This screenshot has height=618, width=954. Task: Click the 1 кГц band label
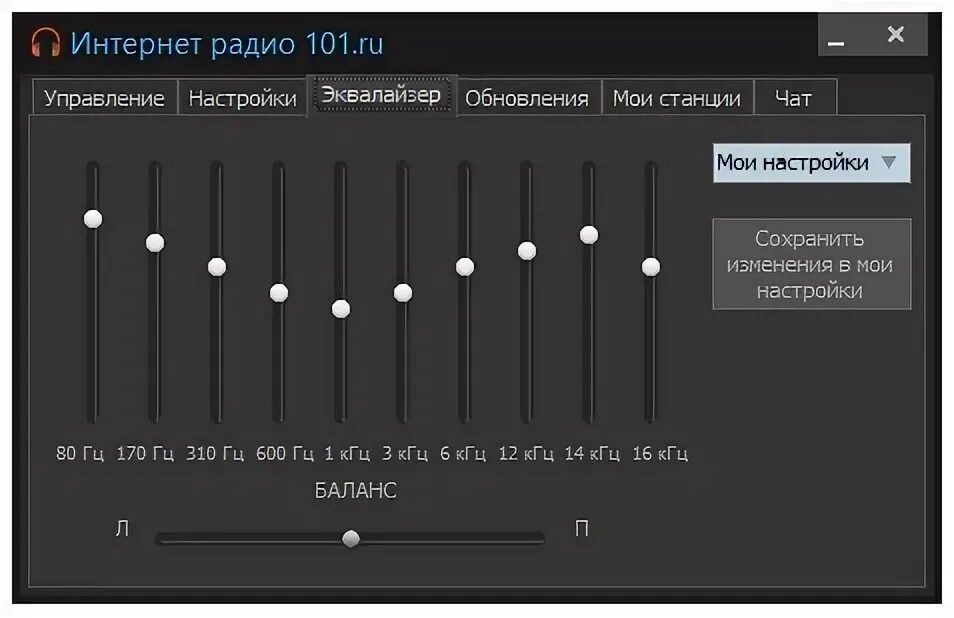click(347, 453)
